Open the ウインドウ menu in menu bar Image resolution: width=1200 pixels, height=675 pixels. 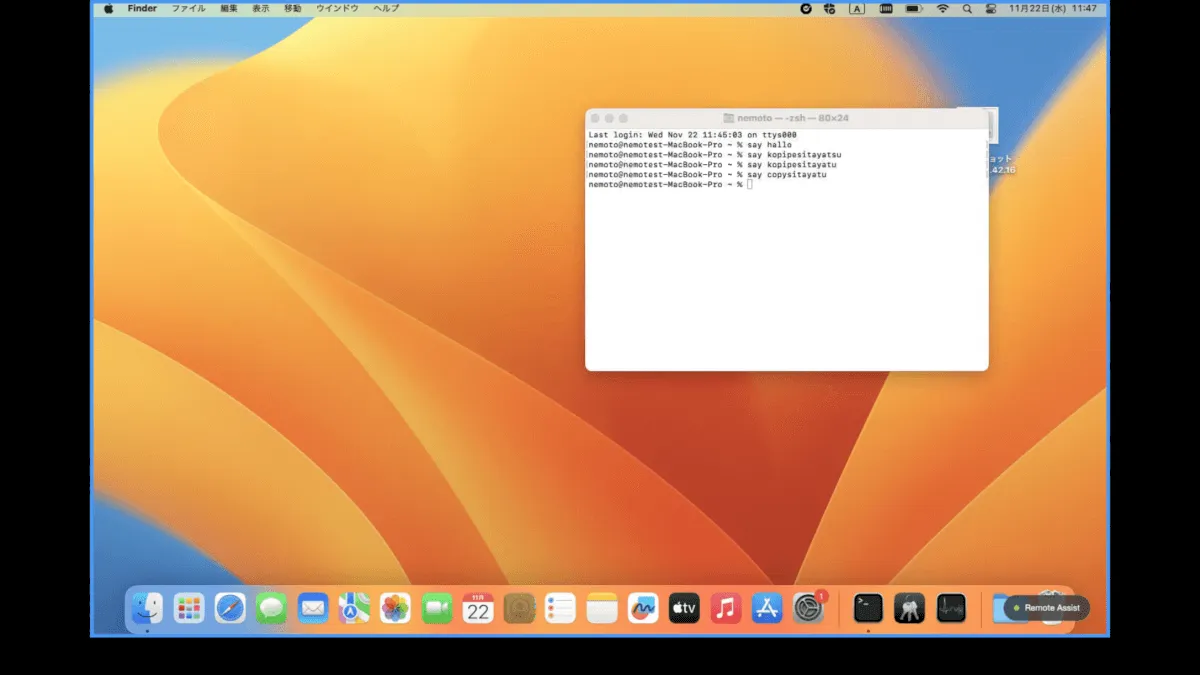pos(337,8)
